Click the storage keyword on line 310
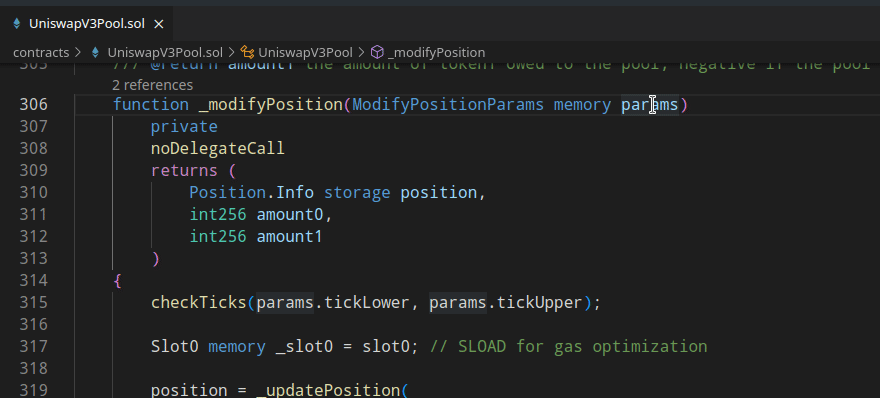Viewport: 880px width, 398px height. [x=357, y=193]
